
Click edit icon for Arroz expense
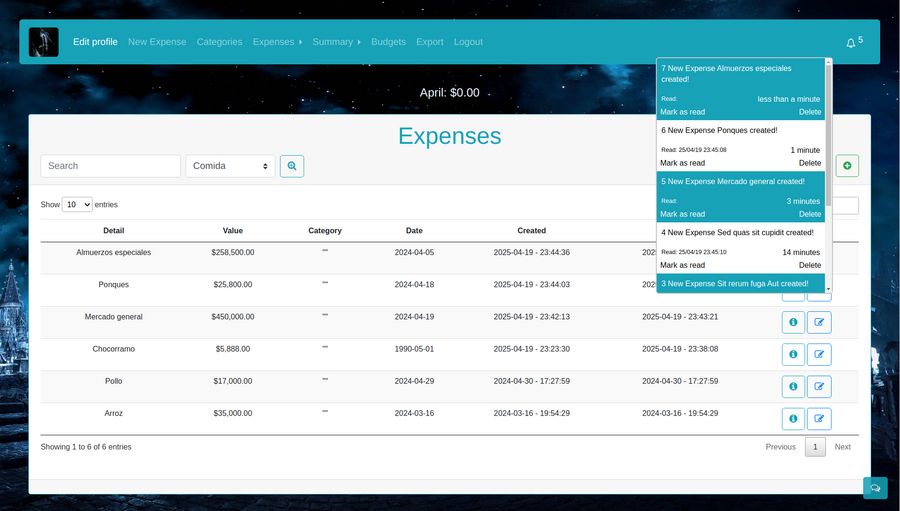coord(819,419)
